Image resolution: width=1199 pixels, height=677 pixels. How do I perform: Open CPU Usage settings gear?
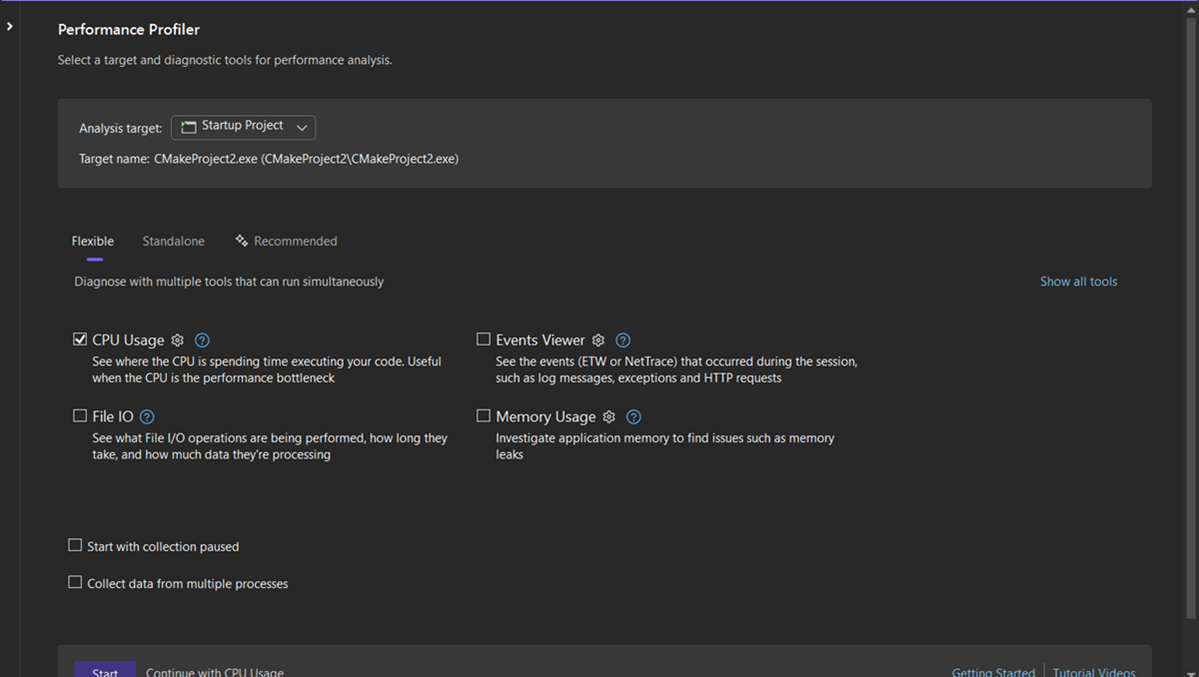click(x=176, y=340)
